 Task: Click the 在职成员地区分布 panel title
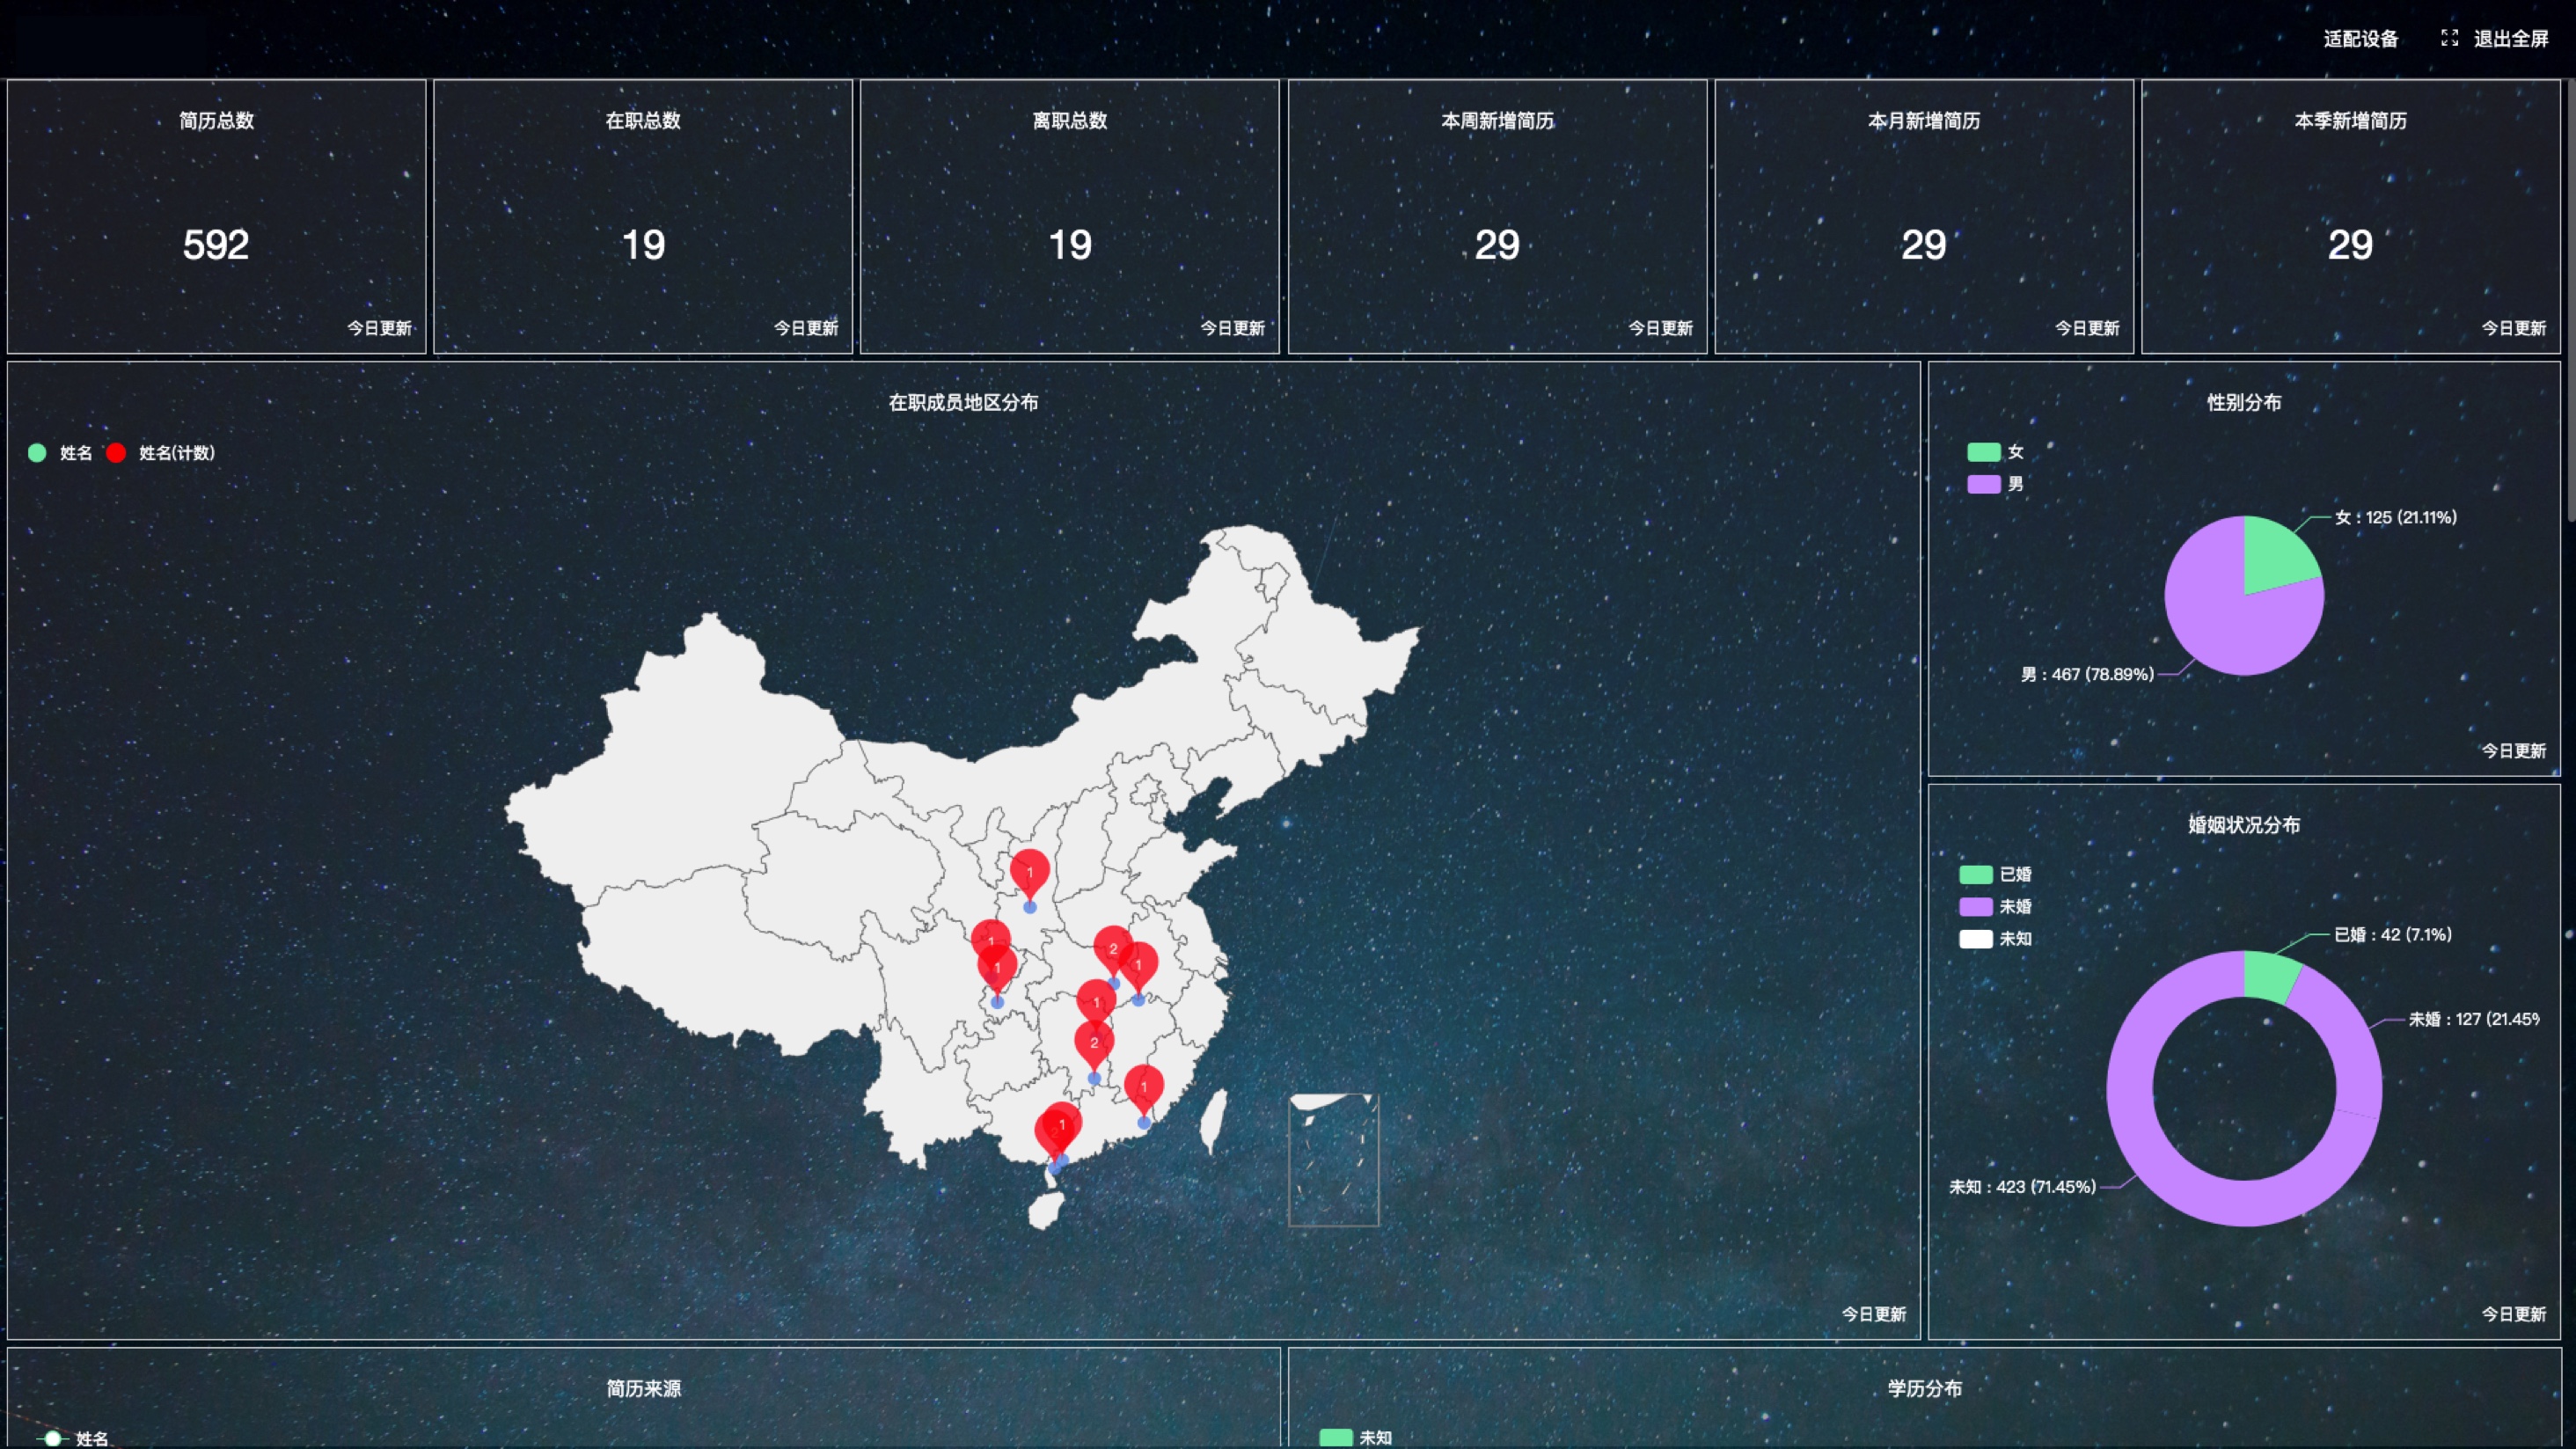[x=963, y=402]
